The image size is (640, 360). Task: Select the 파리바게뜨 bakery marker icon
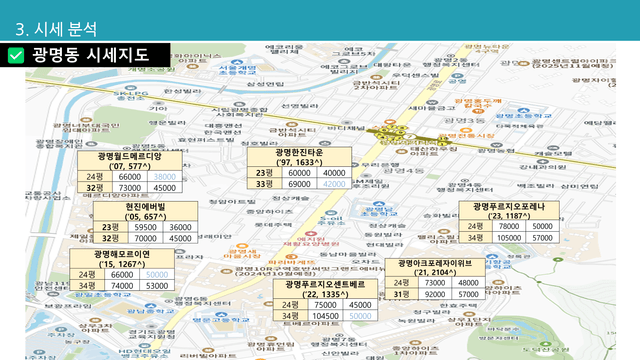click(x=290, y=257)
